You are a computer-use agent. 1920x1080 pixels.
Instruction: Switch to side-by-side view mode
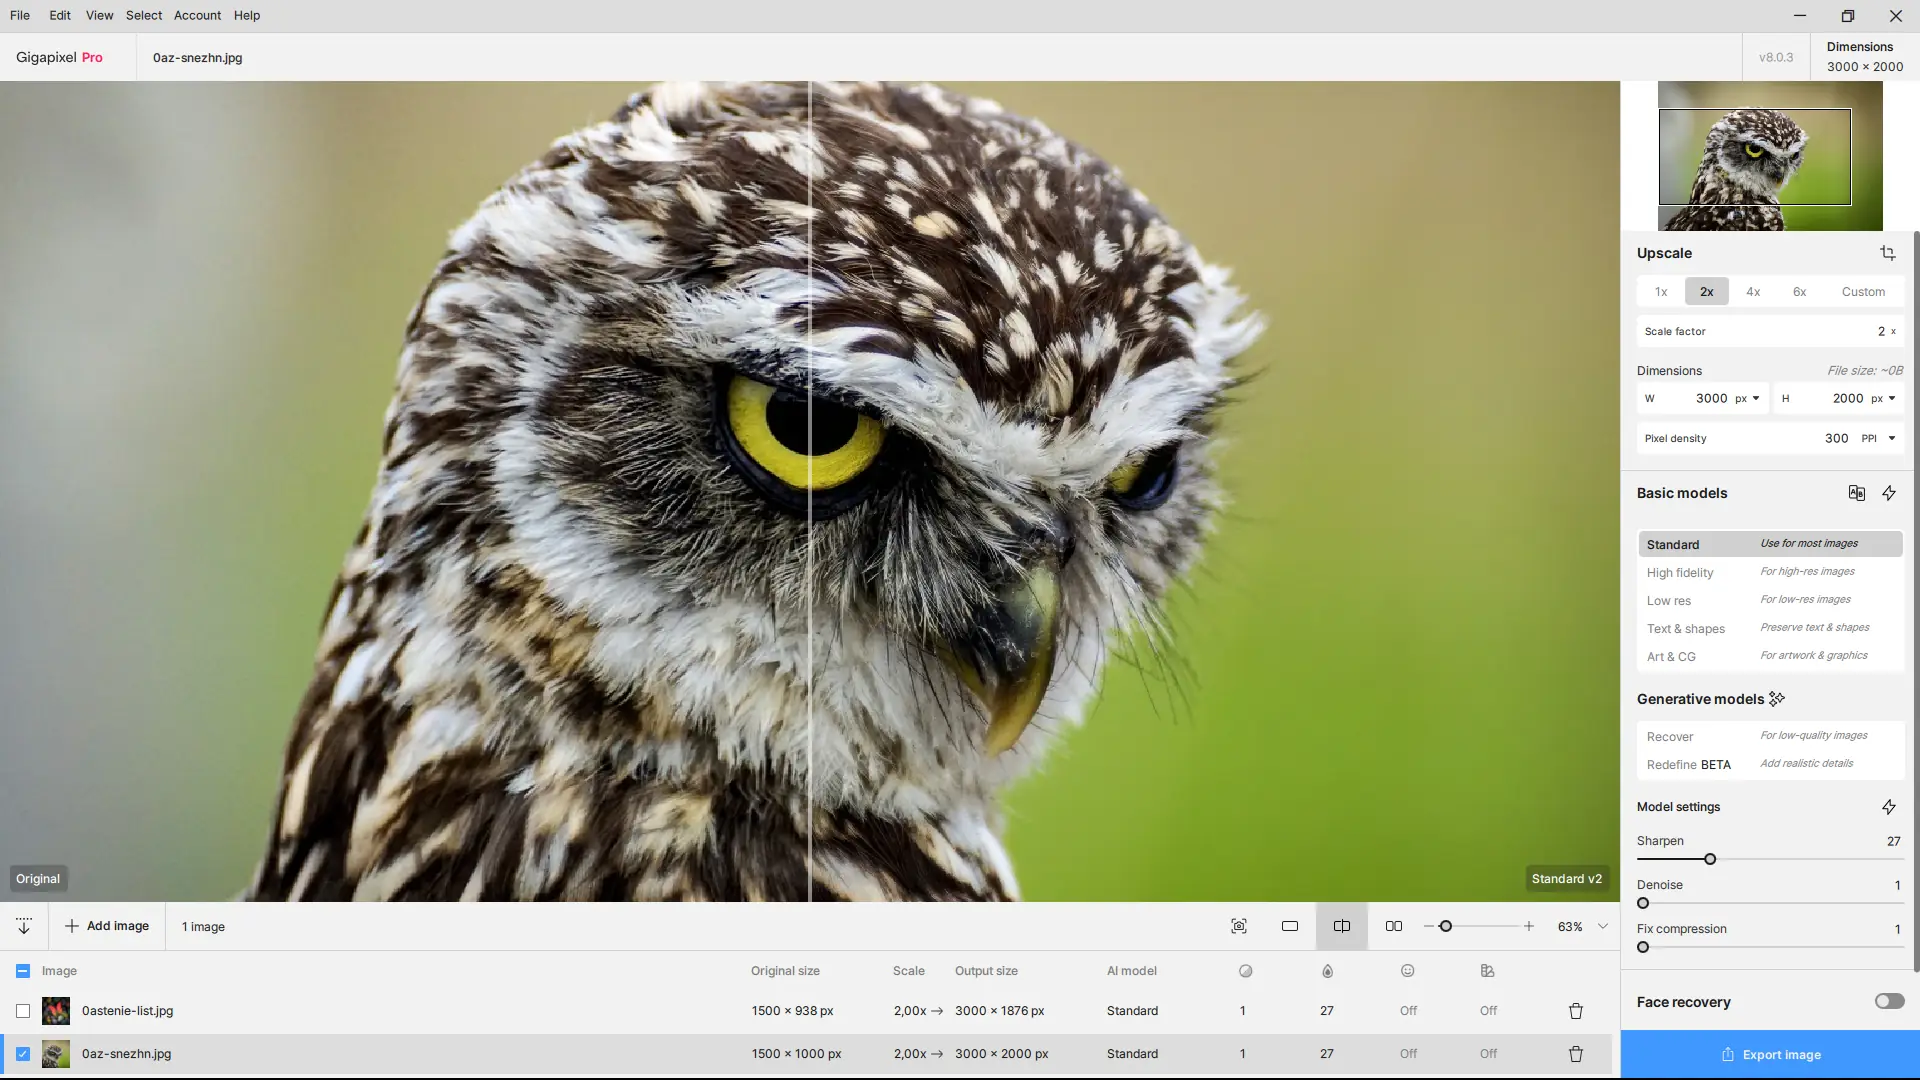pyautogui.click(x=1393, y=926)
